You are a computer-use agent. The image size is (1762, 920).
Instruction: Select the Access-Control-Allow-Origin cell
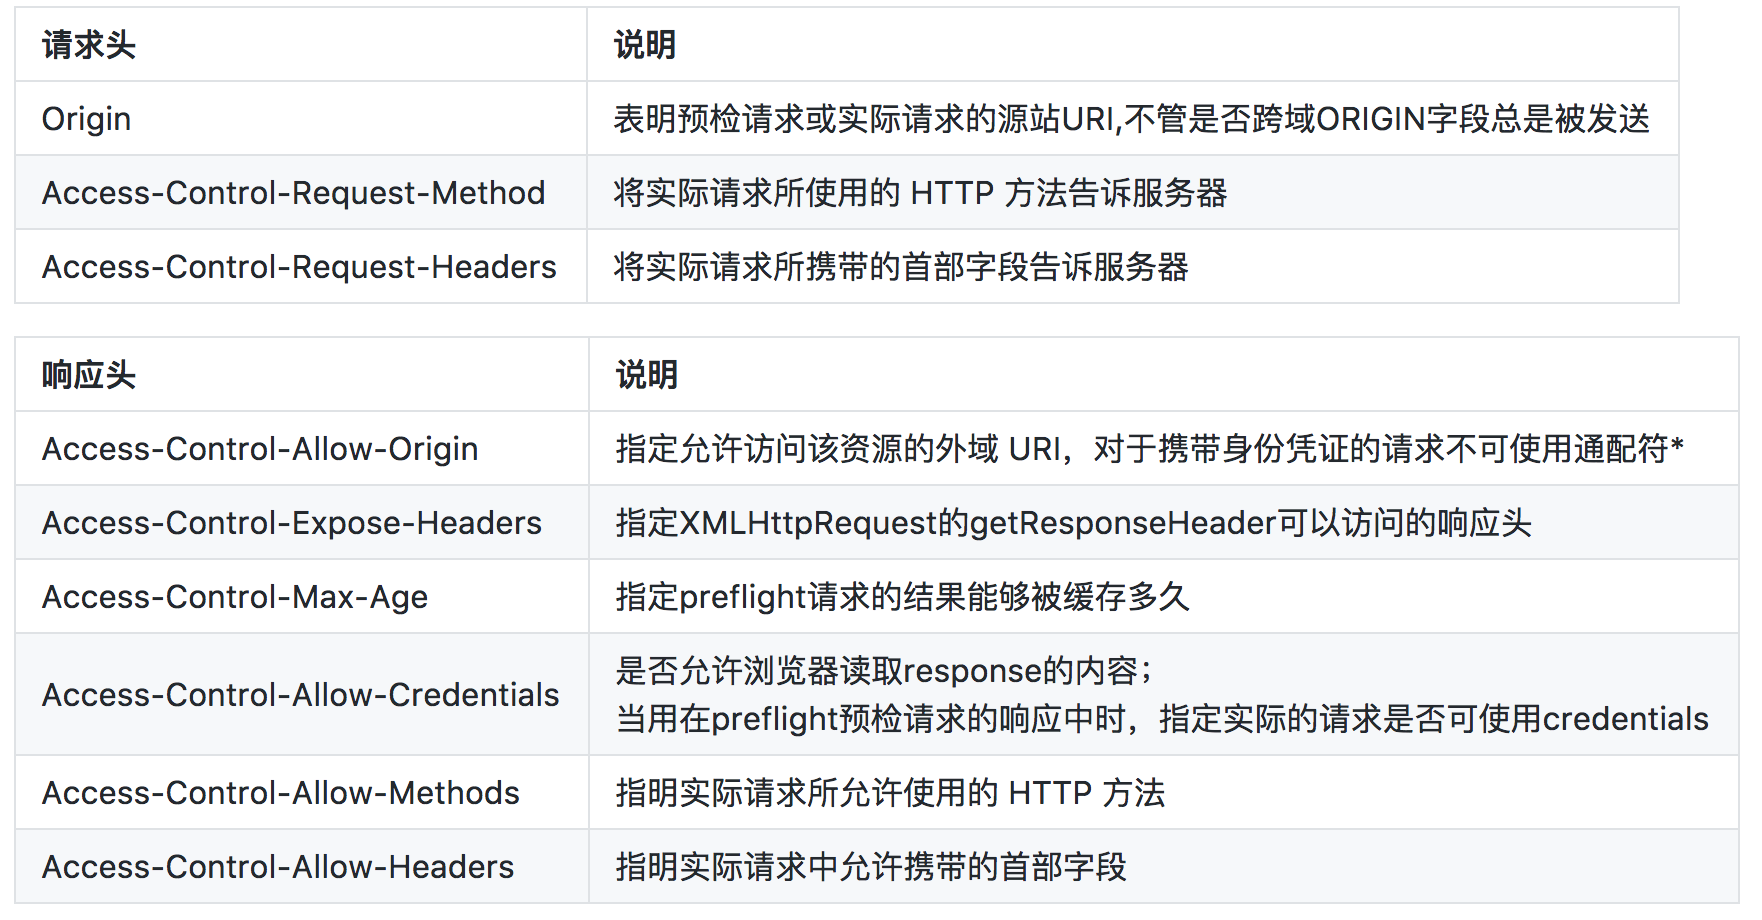click(x=260, y=449)
